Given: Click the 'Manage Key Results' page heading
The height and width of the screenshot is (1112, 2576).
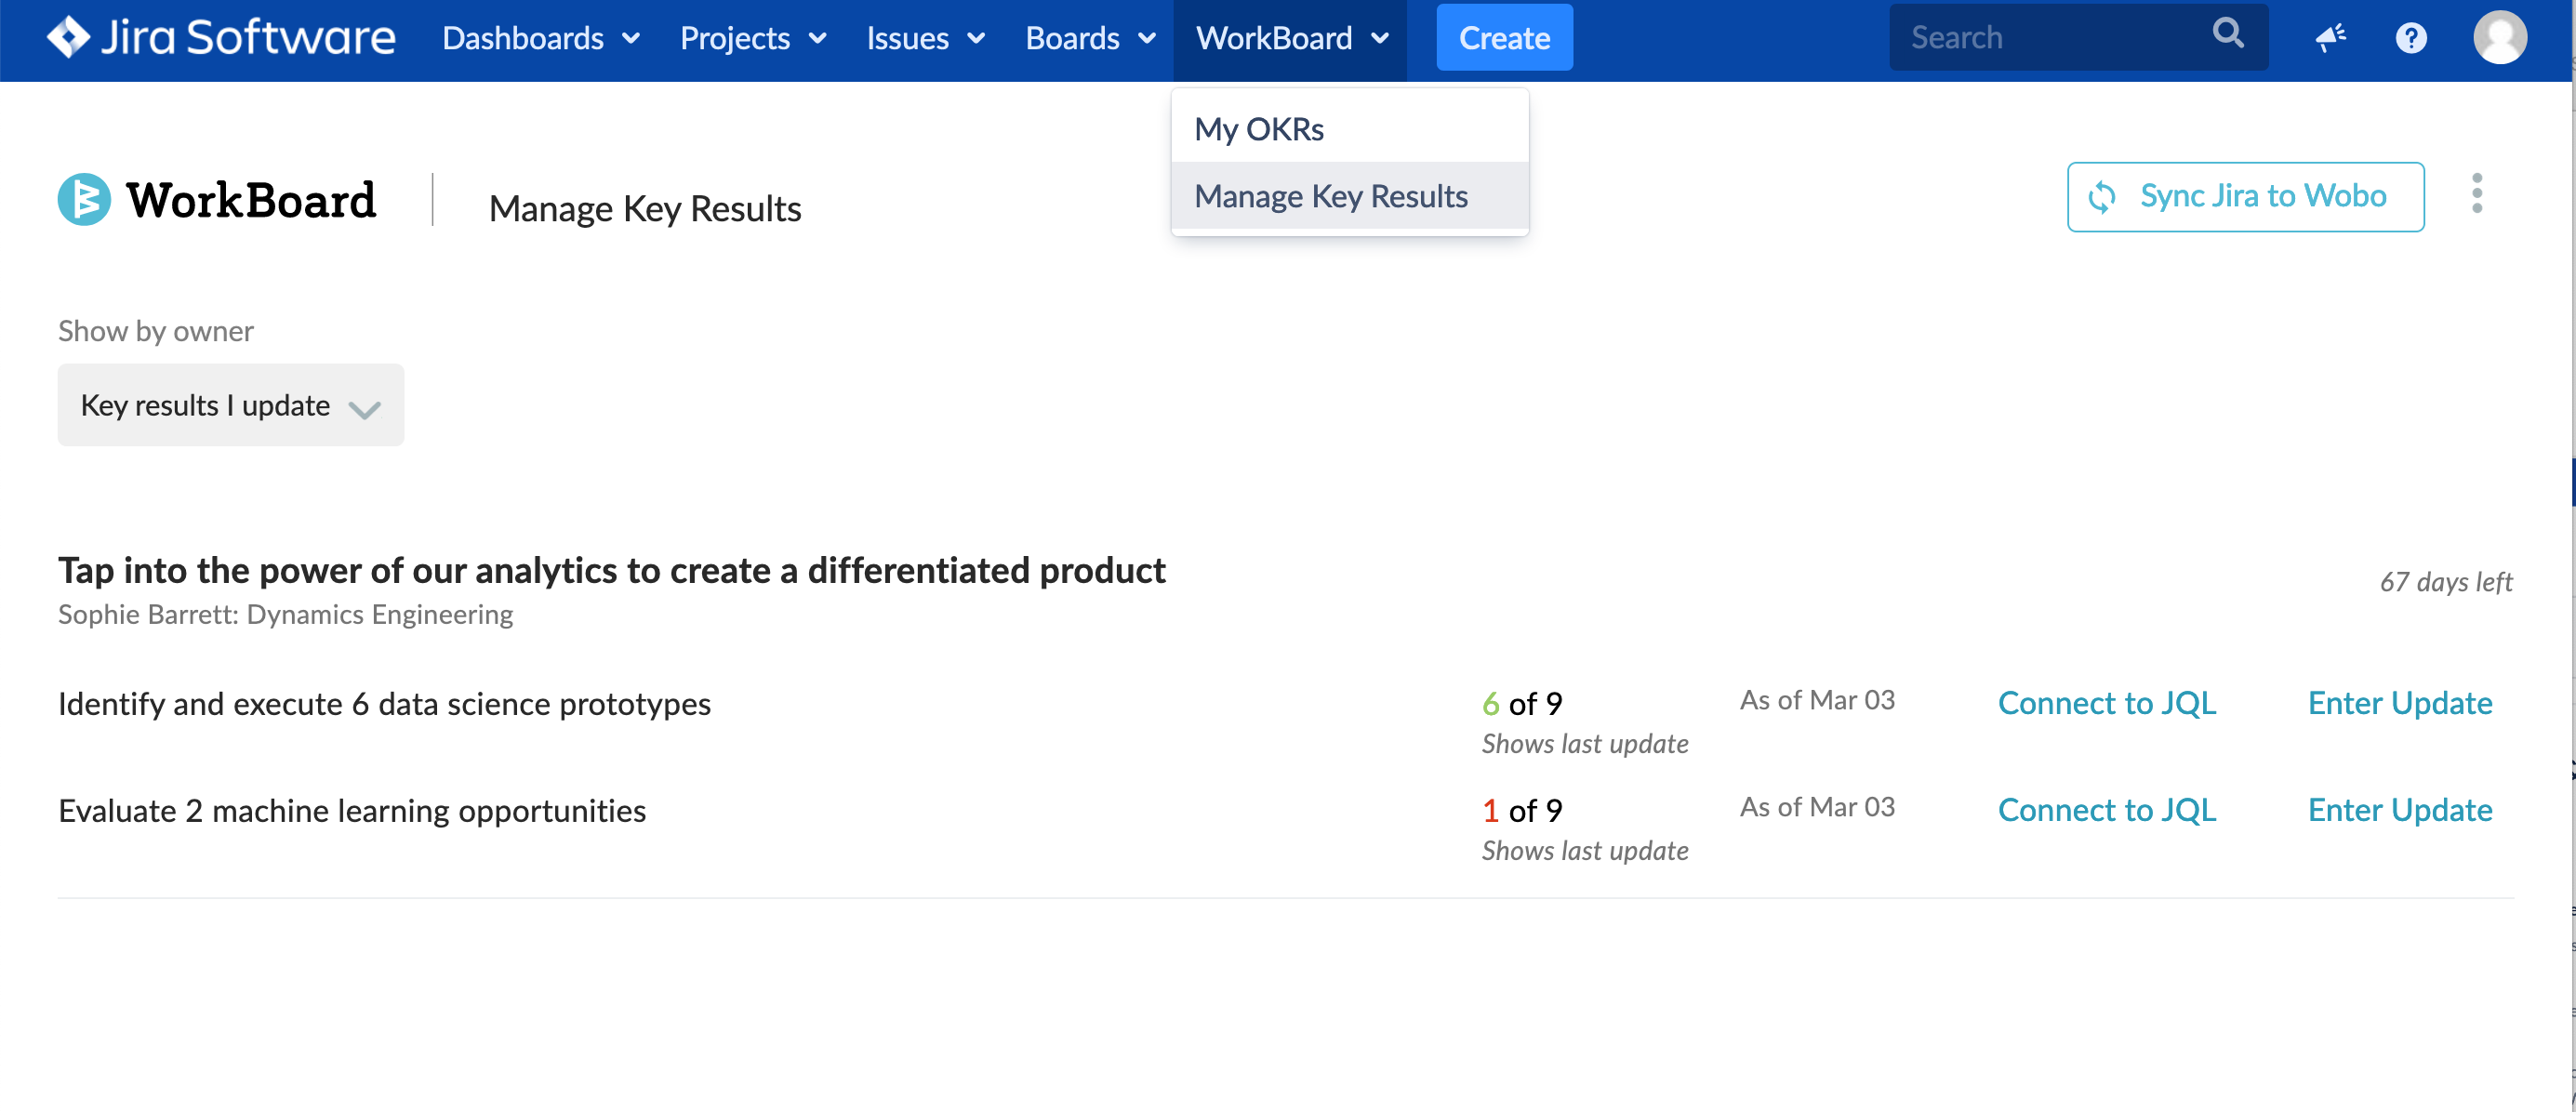Looking at the screenshot, I should 645,209.
